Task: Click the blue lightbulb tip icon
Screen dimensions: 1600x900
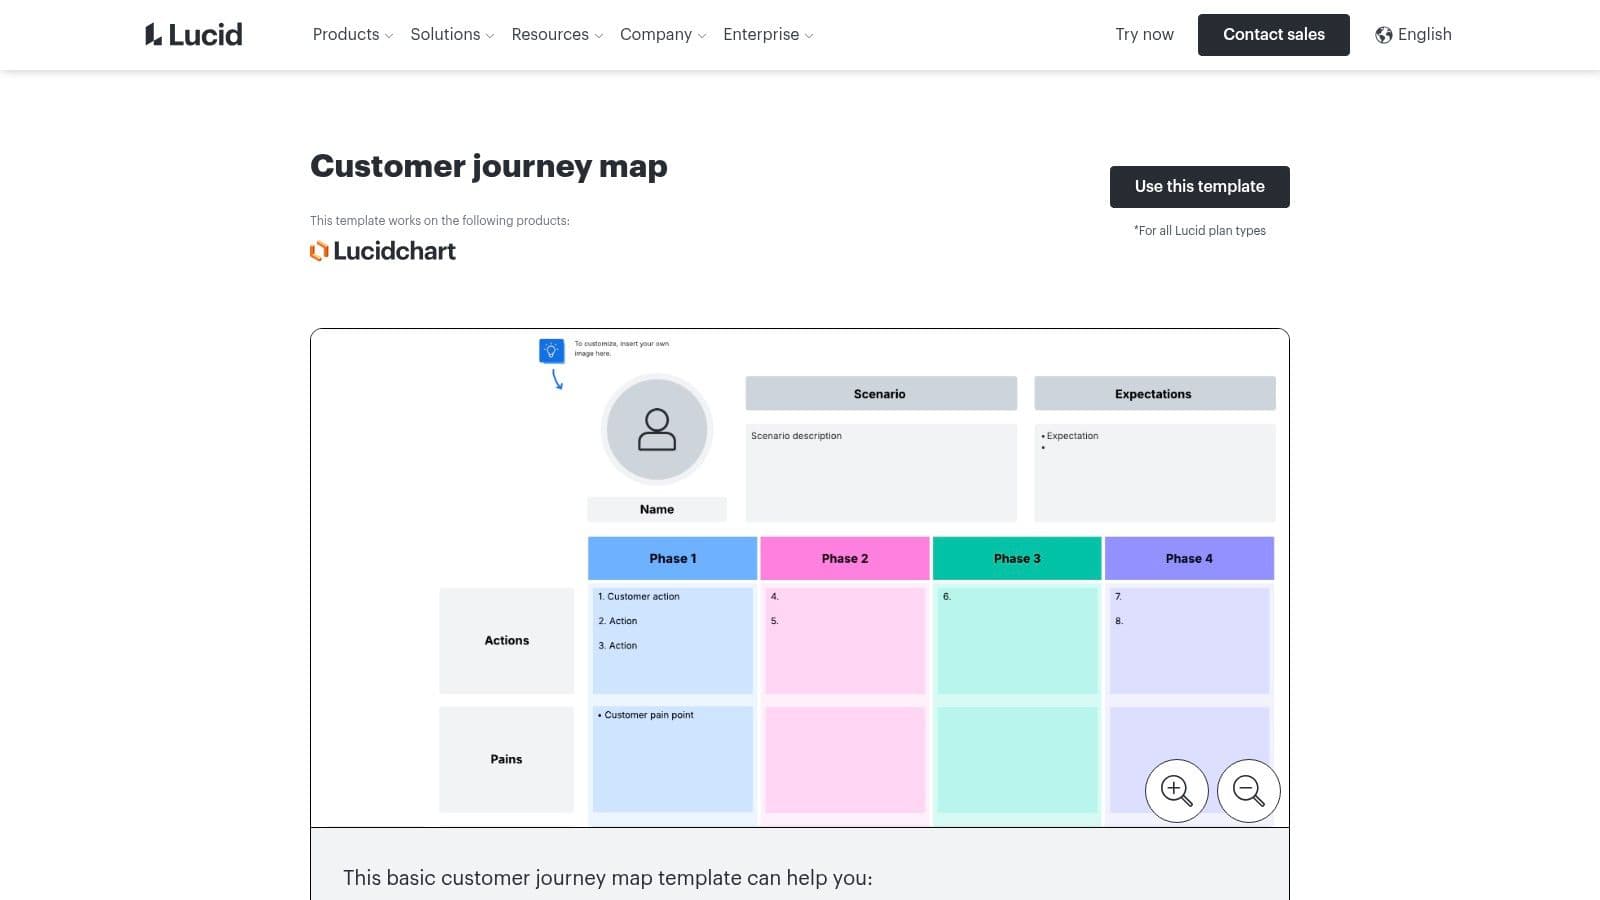Action: point(551,351)
